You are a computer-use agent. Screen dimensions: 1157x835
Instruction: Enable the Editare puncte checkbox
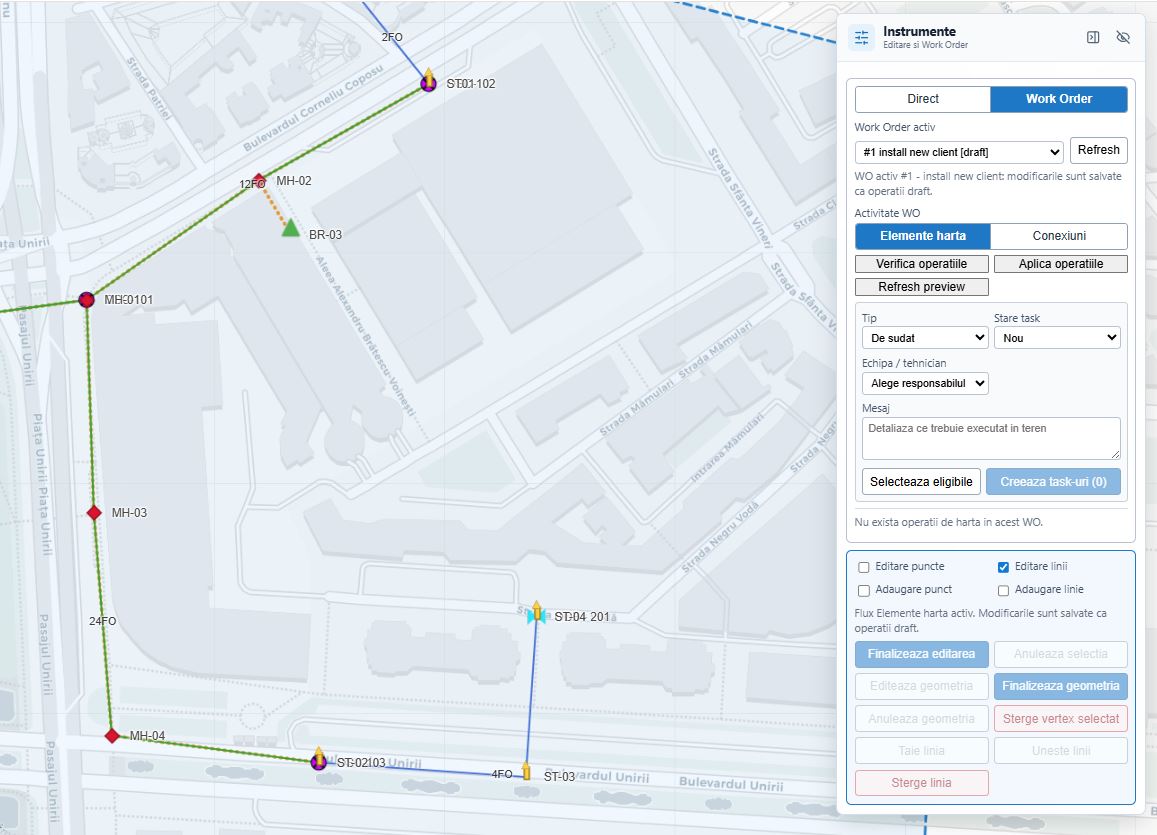click(x=864, y=567)
